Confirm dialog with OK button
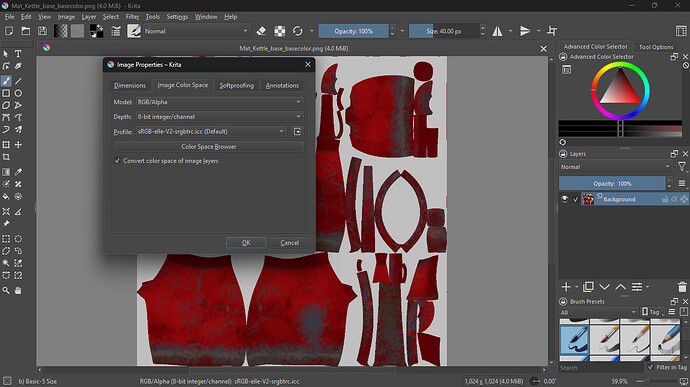690x387 pixels. click(246, 243)
